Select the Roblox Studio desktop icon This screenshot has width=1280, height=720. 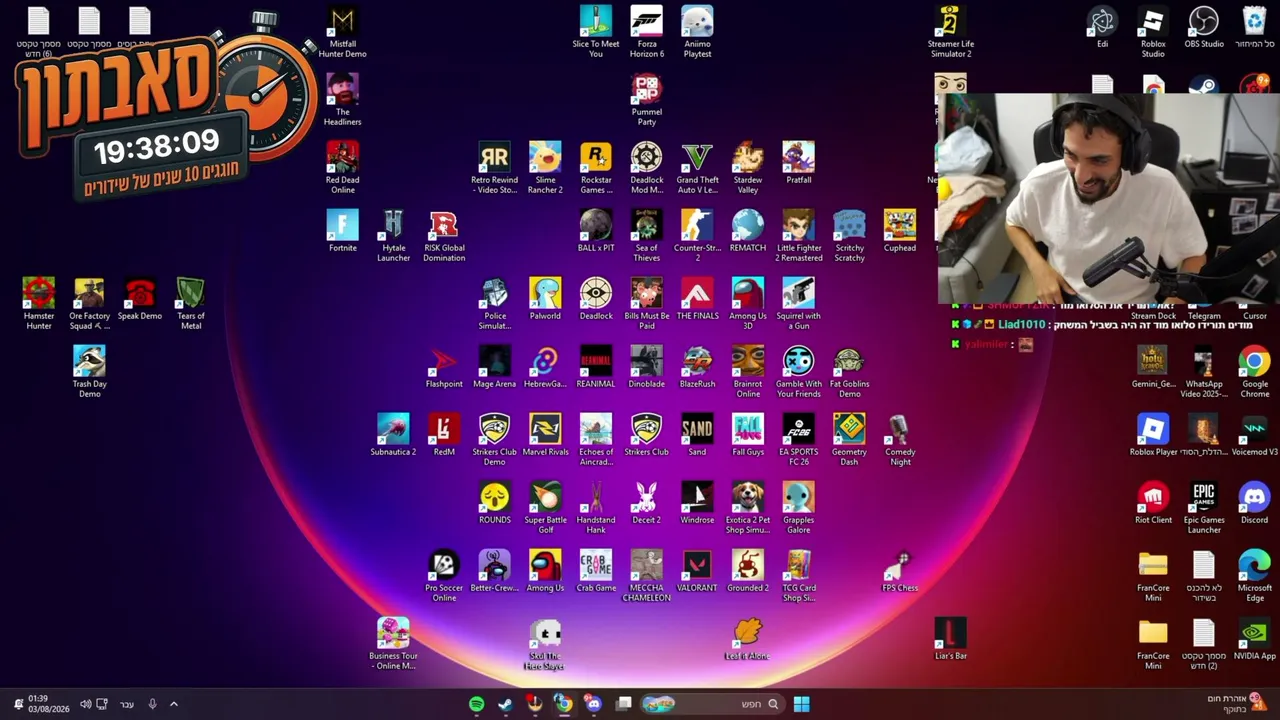point(1153,32)
